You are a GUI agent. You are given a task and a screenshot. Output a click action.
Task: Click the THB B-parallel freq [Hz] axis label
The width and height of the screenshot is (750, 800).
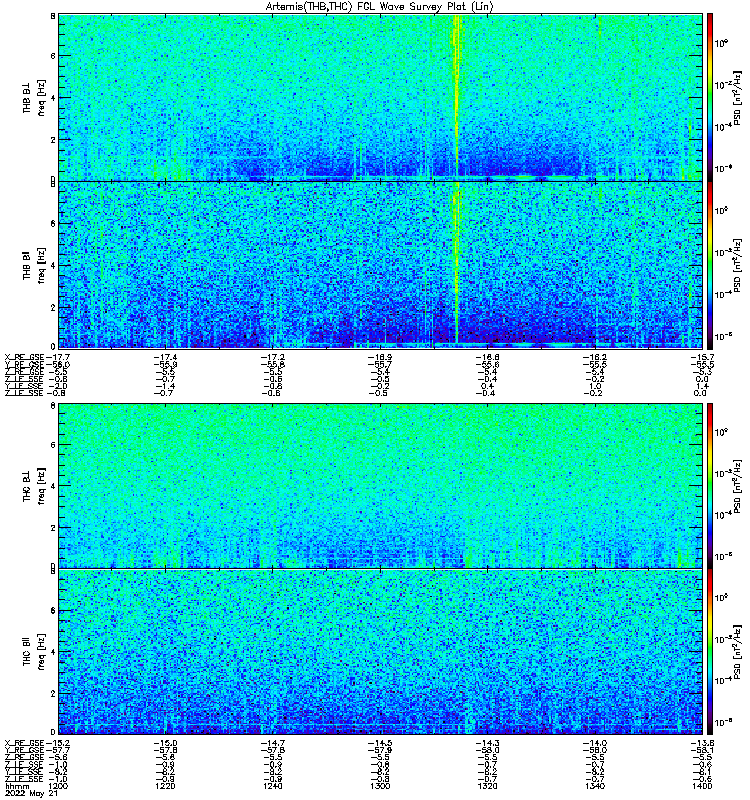point(41,266)
